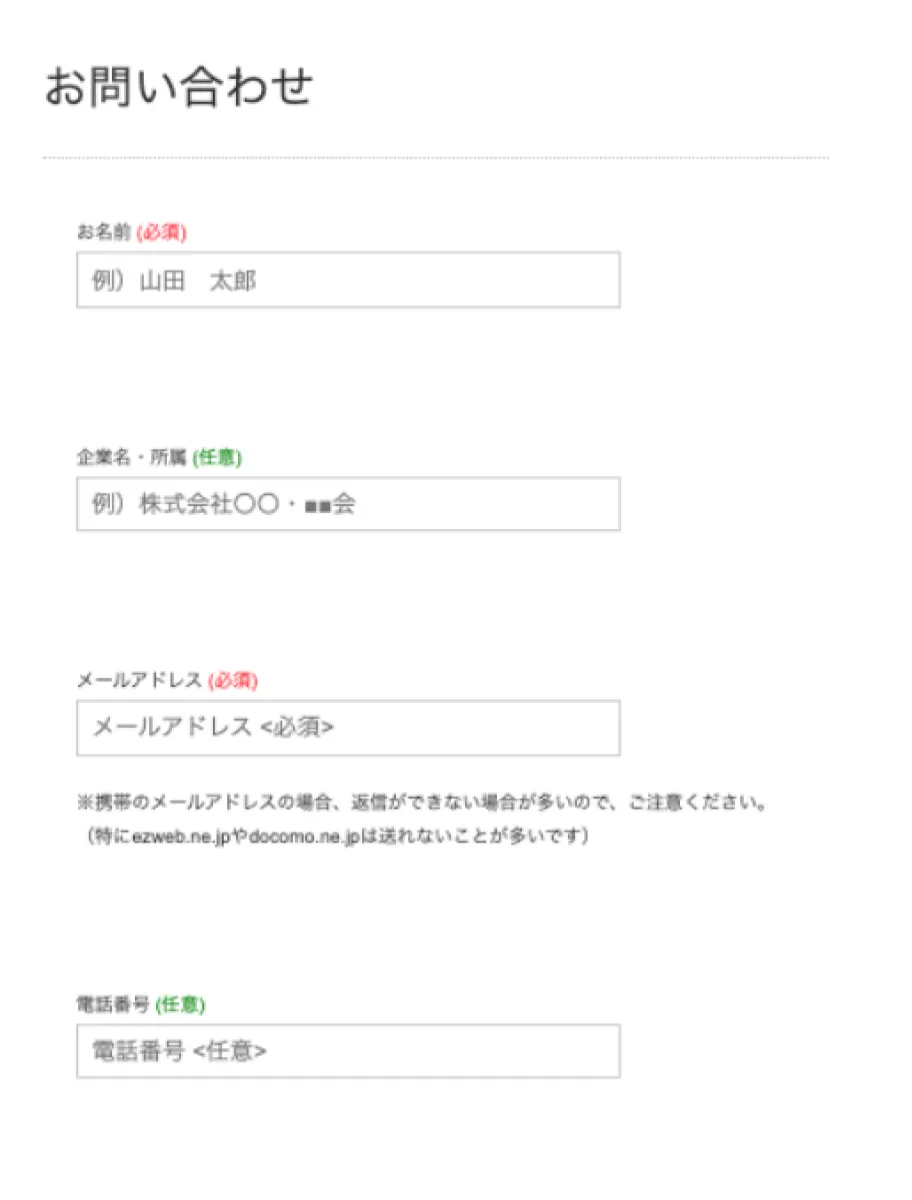Click the 電話番号 input field
912x1200 pixels.
(x=348, y=1051)
